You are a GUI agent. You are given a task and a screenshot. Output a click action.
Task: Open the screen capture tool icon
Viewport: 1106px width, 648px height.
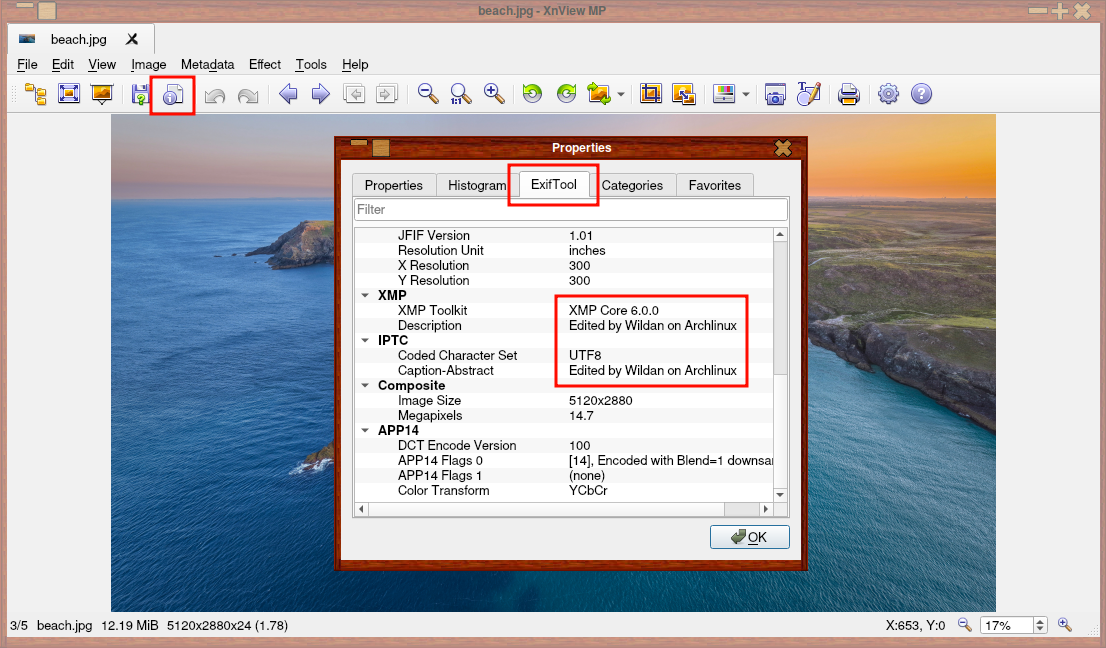coord(775,93)
